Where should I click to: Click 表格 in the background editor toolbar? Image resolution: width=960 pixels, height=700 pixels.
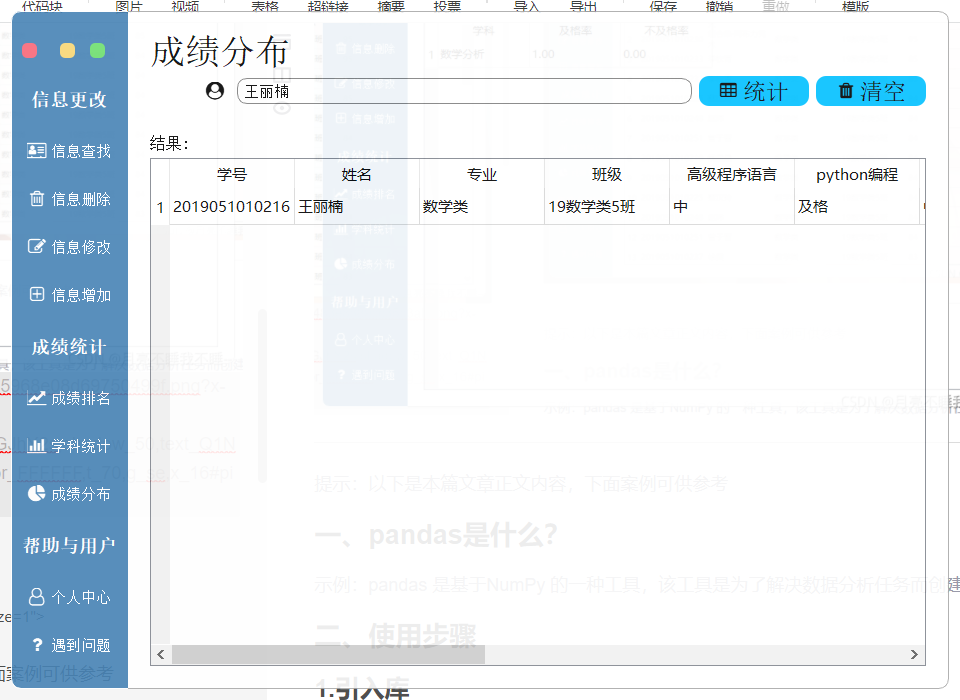[x=265, y=6]
